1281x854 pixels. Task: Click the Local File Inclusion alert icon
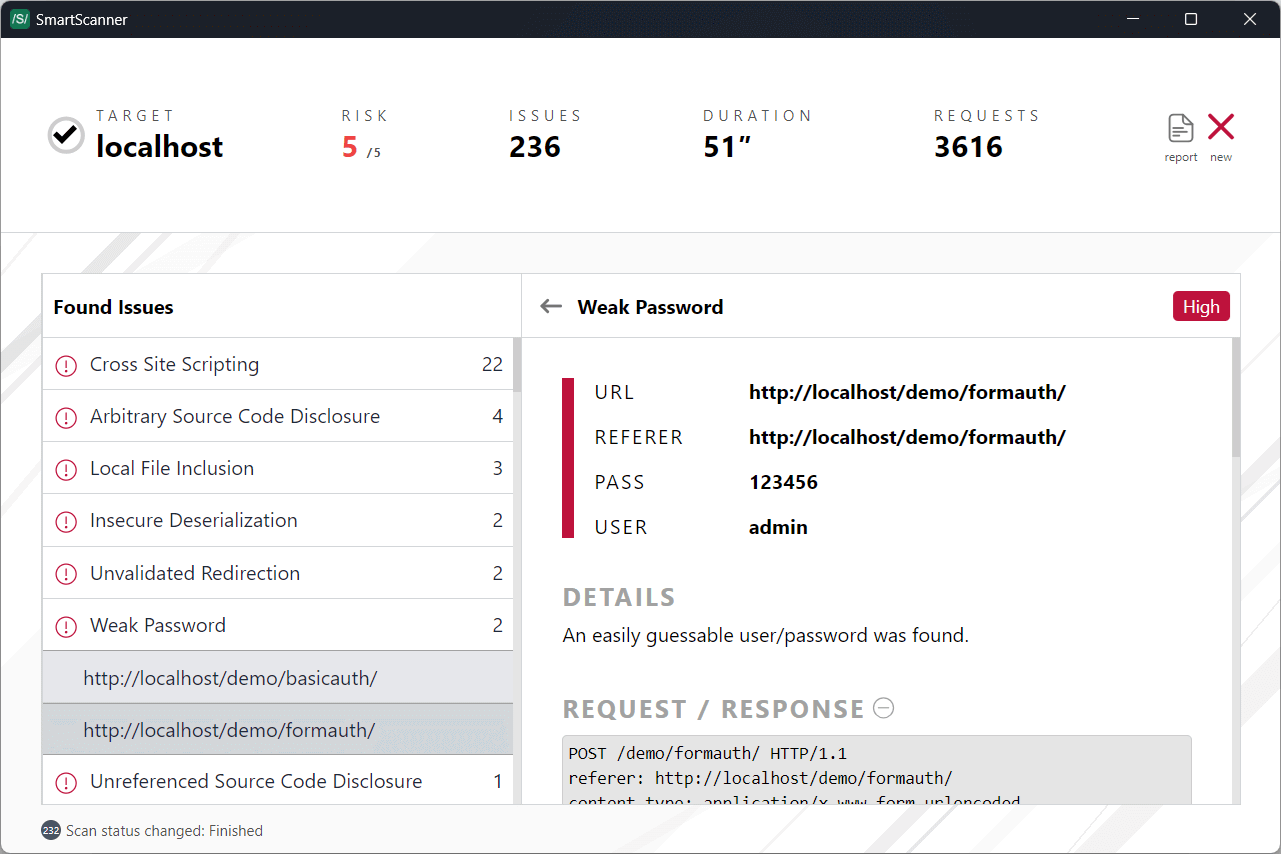(x=66, y=469)
